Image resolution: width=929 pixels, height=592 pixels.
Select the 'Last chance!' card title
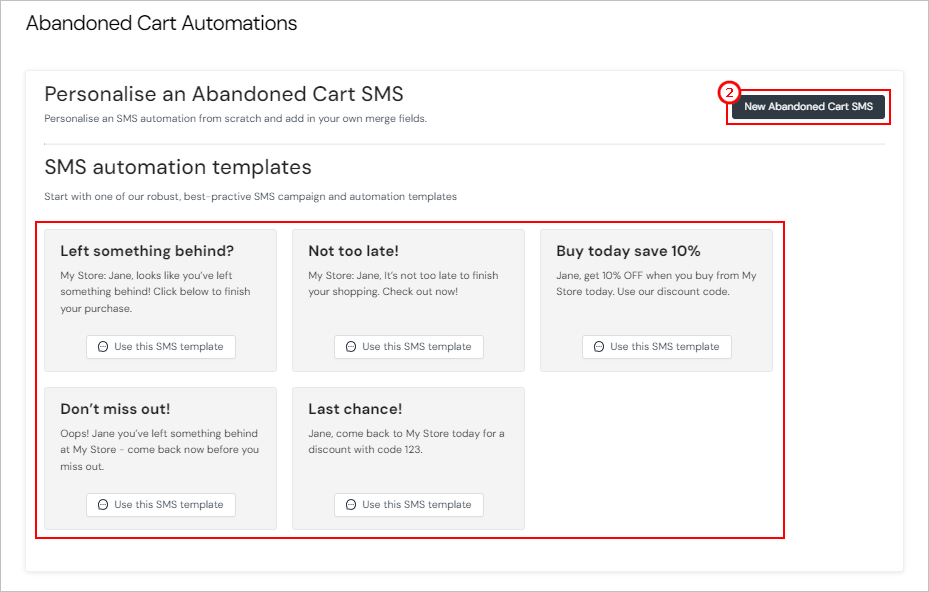pyautogui.click(x=355, y=409)
